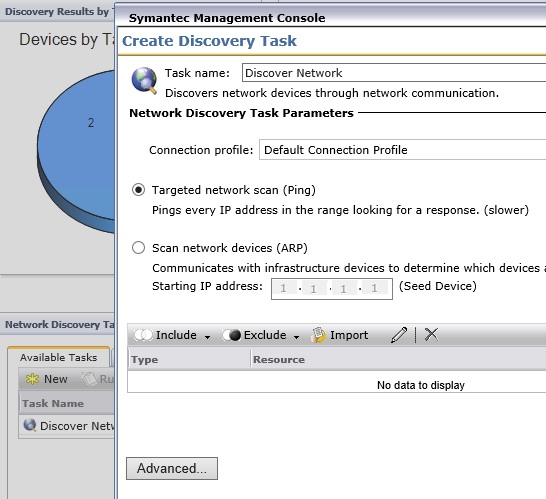The image size is (546, 499).
Task: Click the Include circles icon
Action: pyautogui.click(x=143, y=335)
